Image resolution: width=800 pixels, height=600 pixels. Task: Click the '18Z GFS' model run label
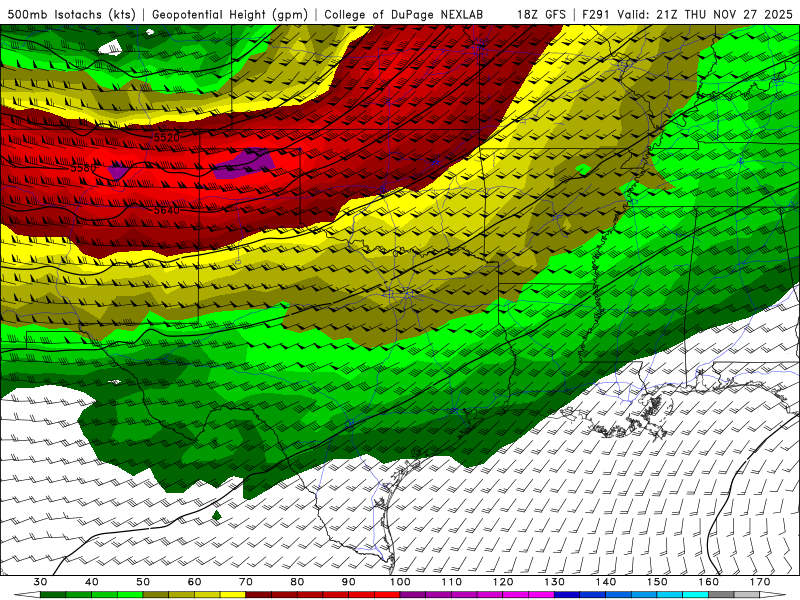click(x=541, y=14)
